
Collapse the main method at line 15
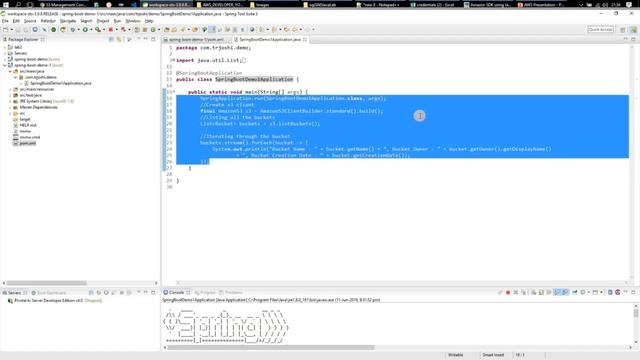[x=174, y=92]
